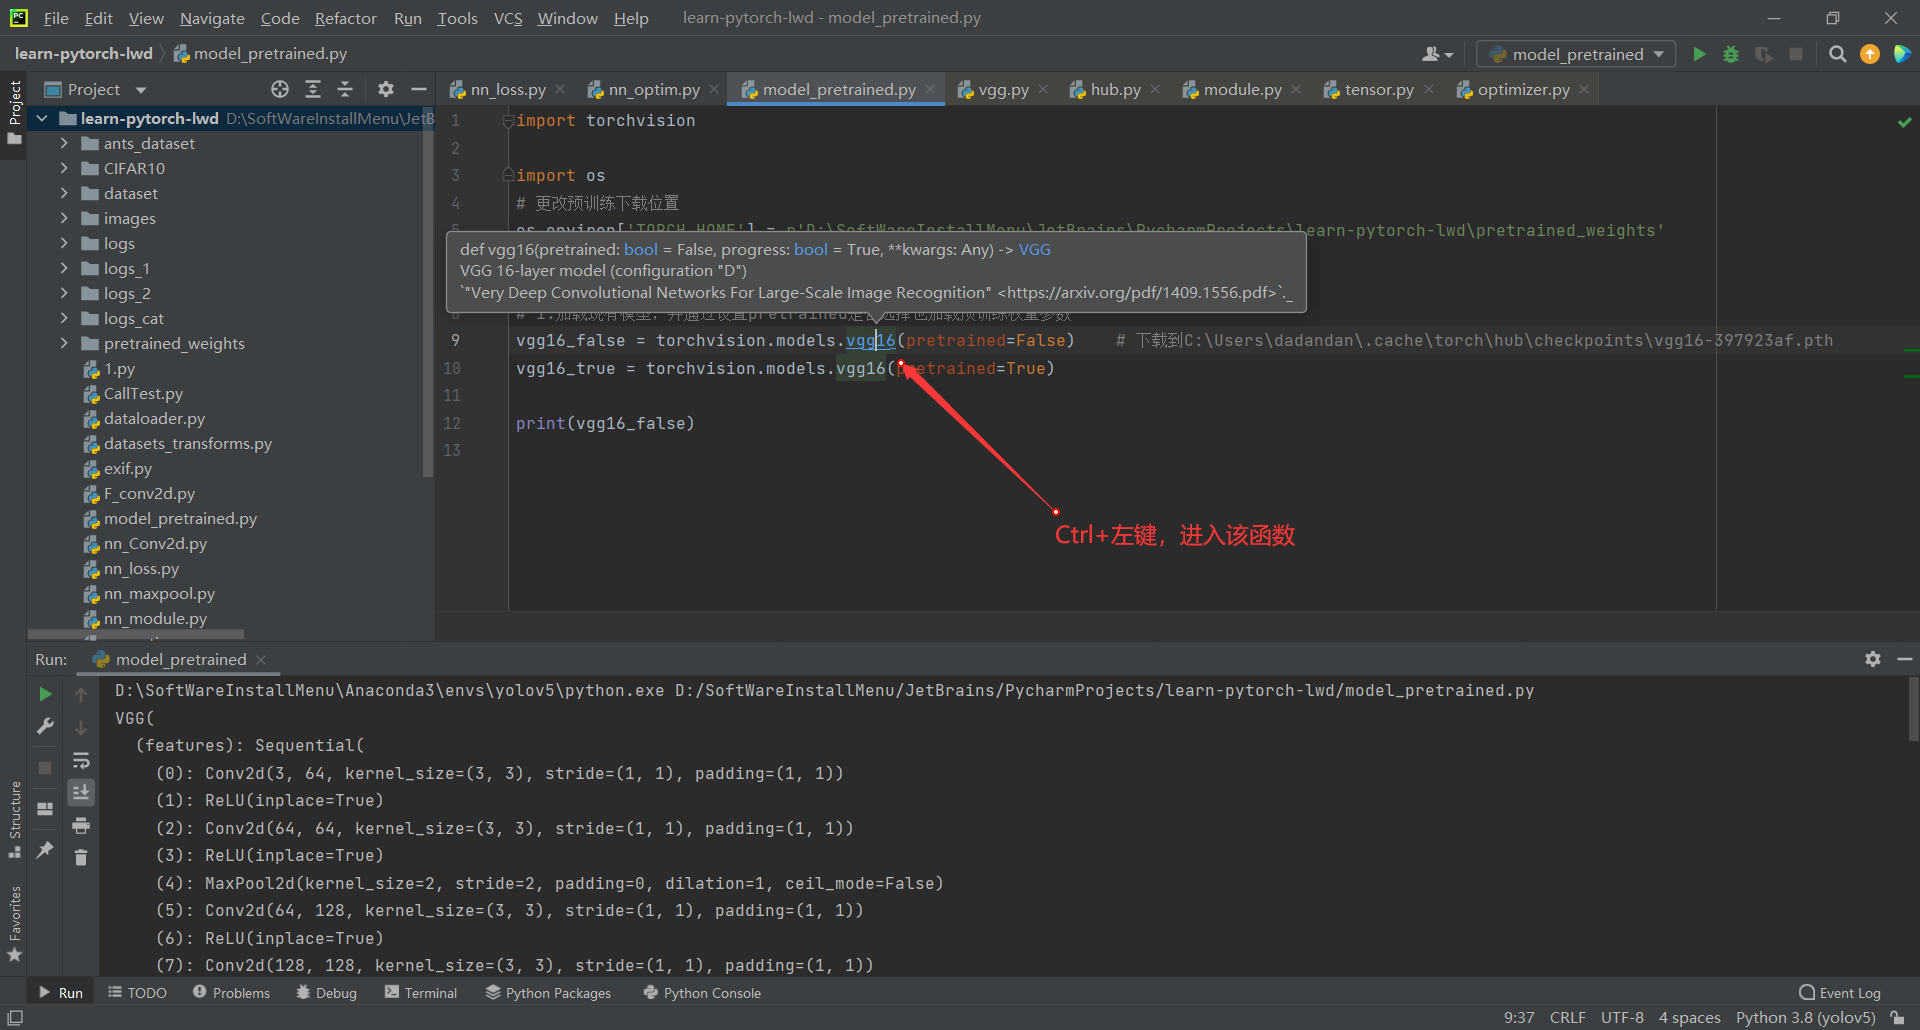1920x1030 pixels.
Task: Restore layout icon in Run panel
Action: (x=45, y=809)
